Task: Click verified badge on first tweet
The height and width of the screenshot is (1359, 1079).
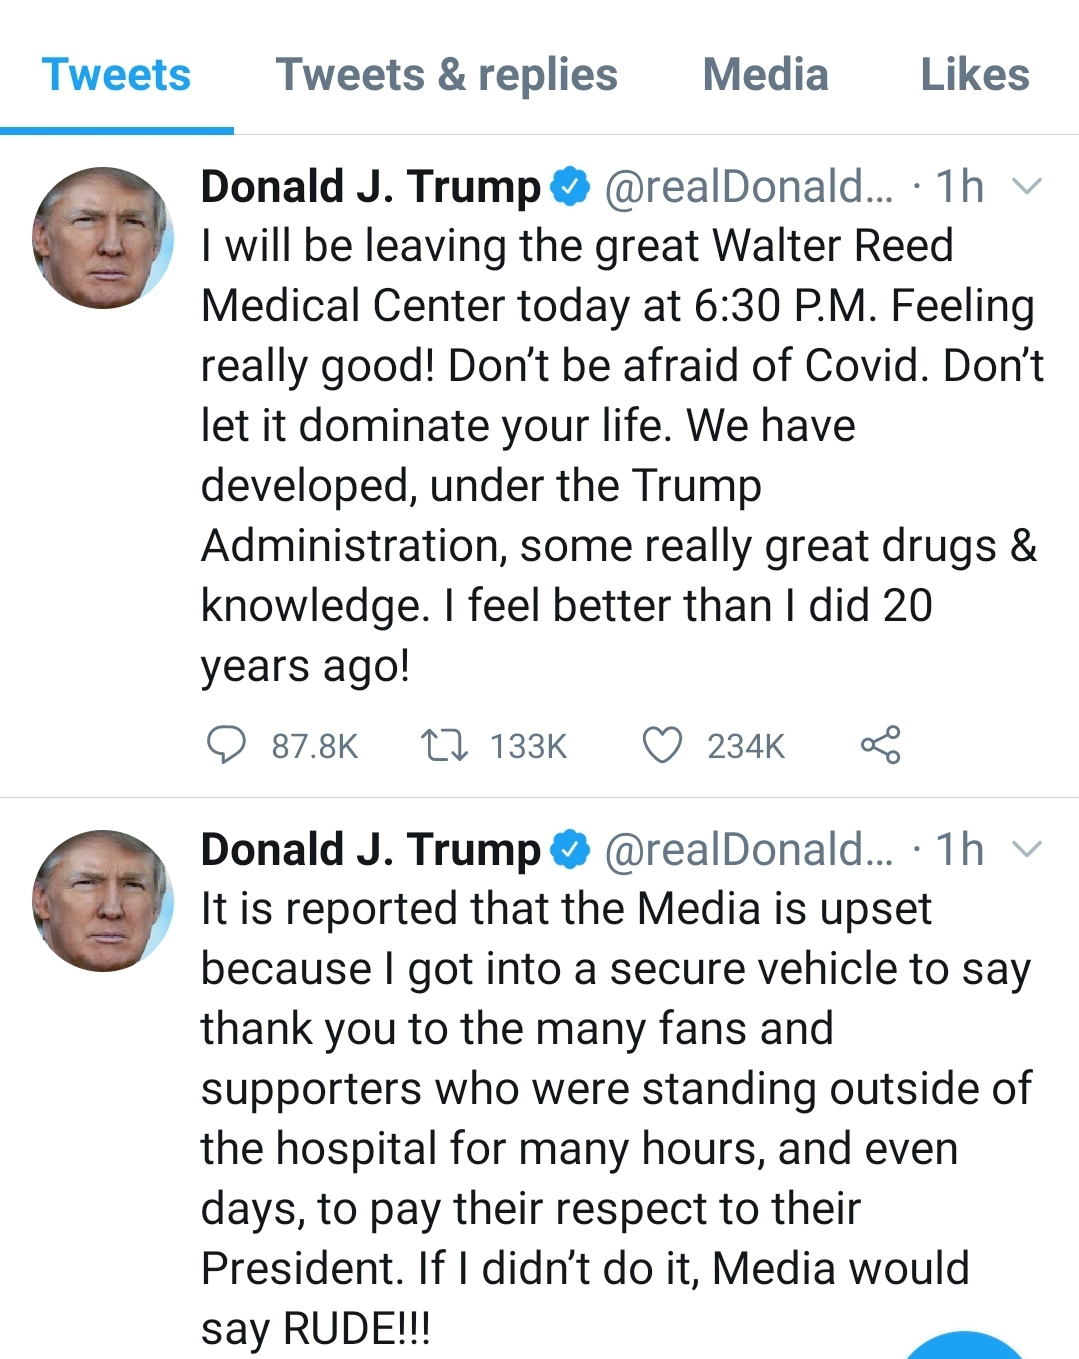Action: tap(571, 187)
